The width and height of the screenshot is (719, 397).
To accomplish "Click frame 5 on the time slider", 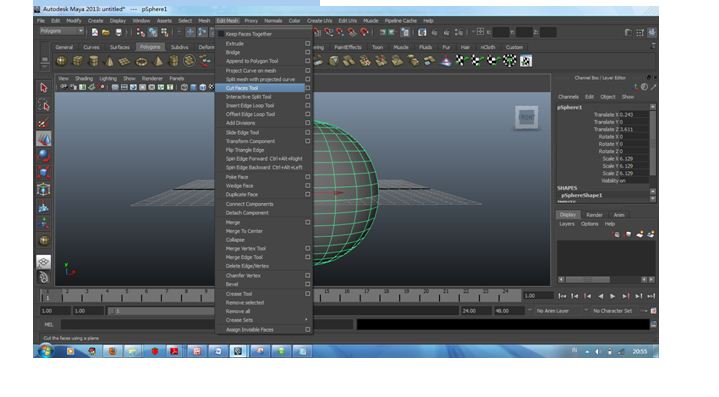I will click(x=127, y=295).
